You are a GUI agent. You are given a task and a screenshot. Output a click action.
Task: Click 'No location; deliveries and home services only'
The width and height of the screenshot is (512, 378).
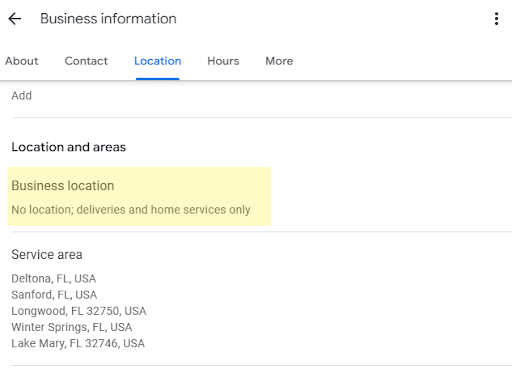(x=131, y=210)
